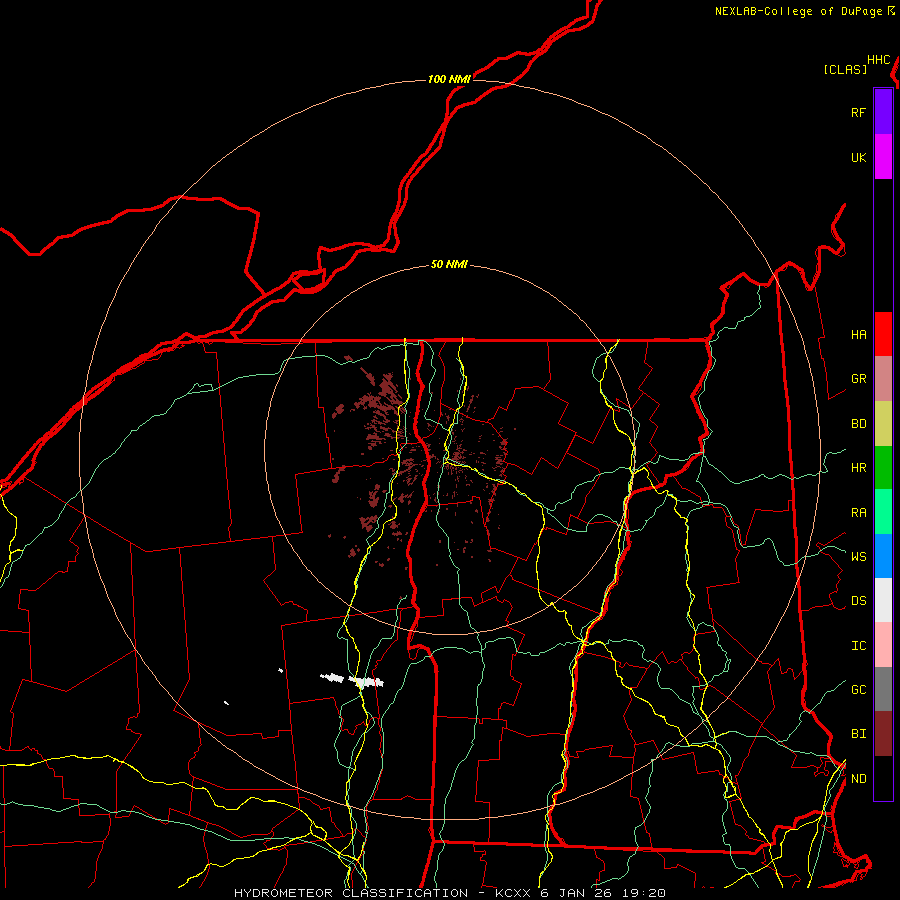
Task: Click the "100 NMI" range ring label
Action: click(x=449, y=79)
